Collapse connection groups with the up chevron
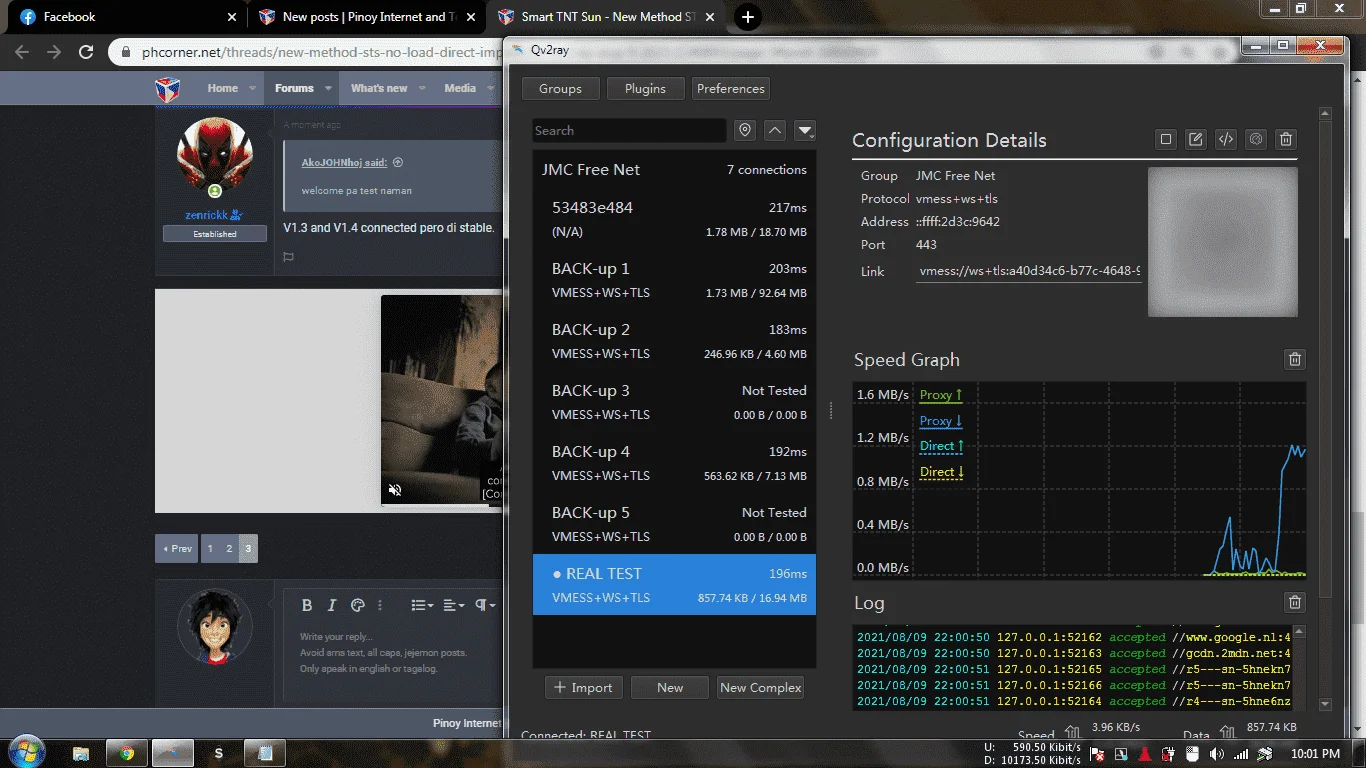The height and width of the screenshot is (768, 1366). 775,131
